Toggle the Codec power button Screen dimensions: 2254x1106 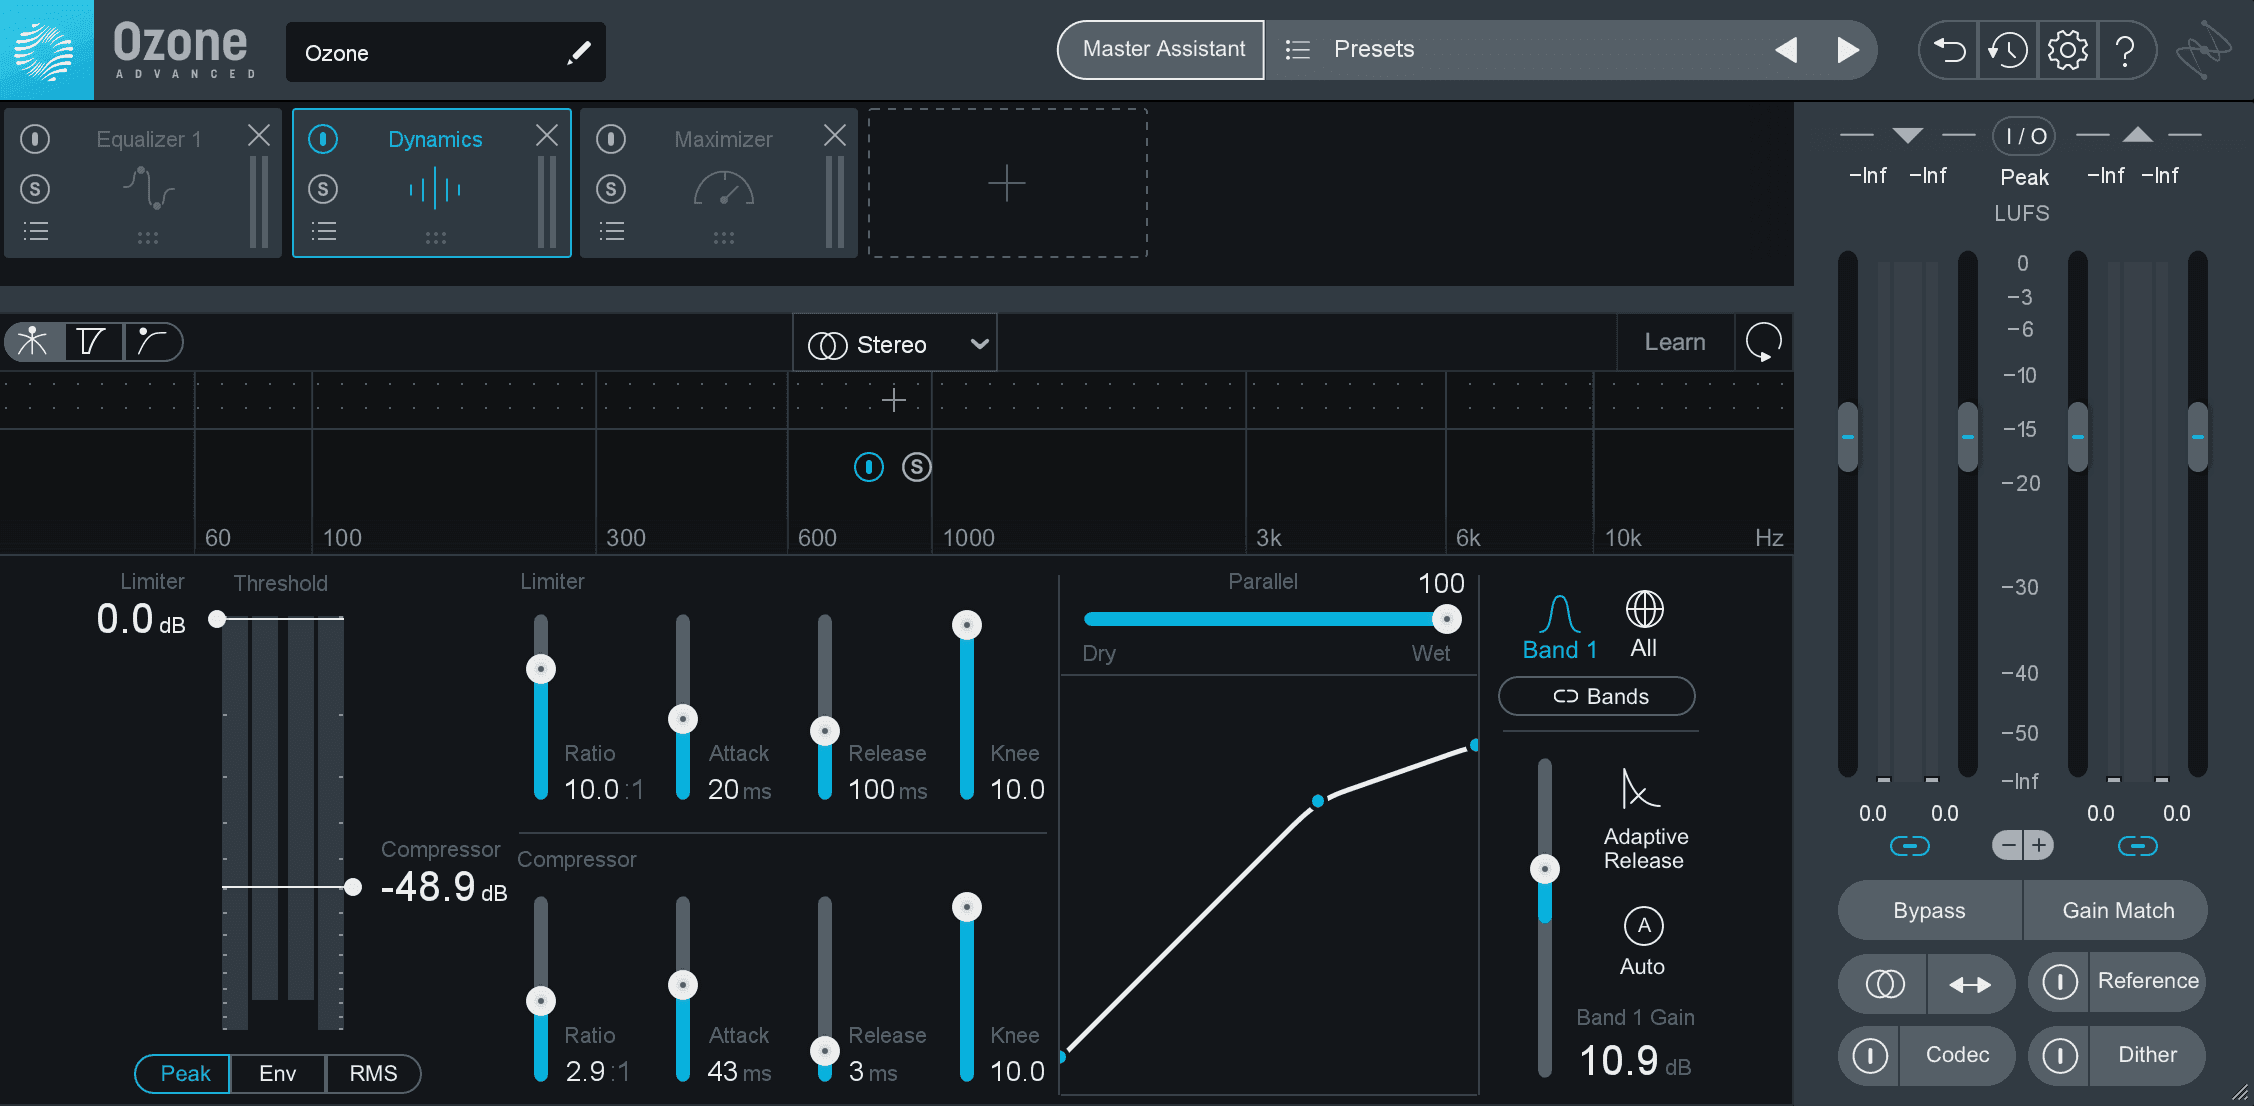1870,1055
